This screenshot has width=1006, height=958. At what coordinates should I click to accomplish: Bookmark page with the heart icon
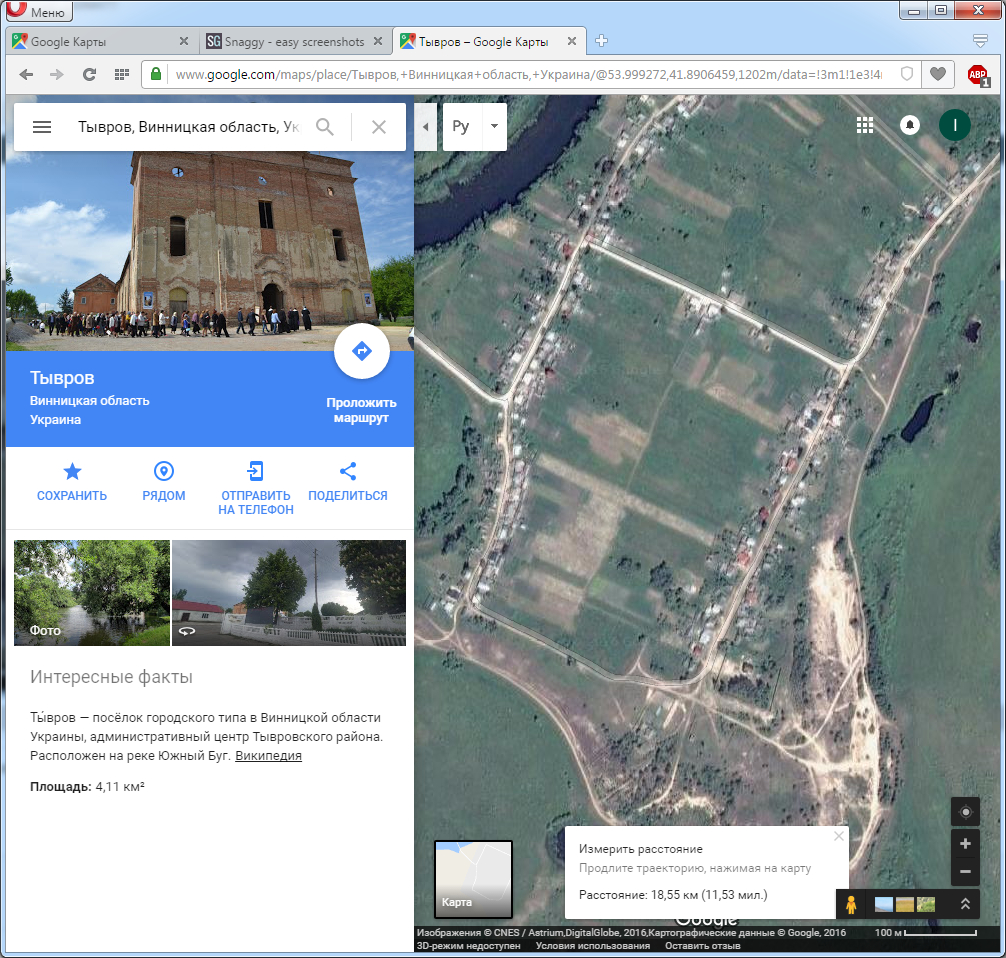(x=938, y=74)
